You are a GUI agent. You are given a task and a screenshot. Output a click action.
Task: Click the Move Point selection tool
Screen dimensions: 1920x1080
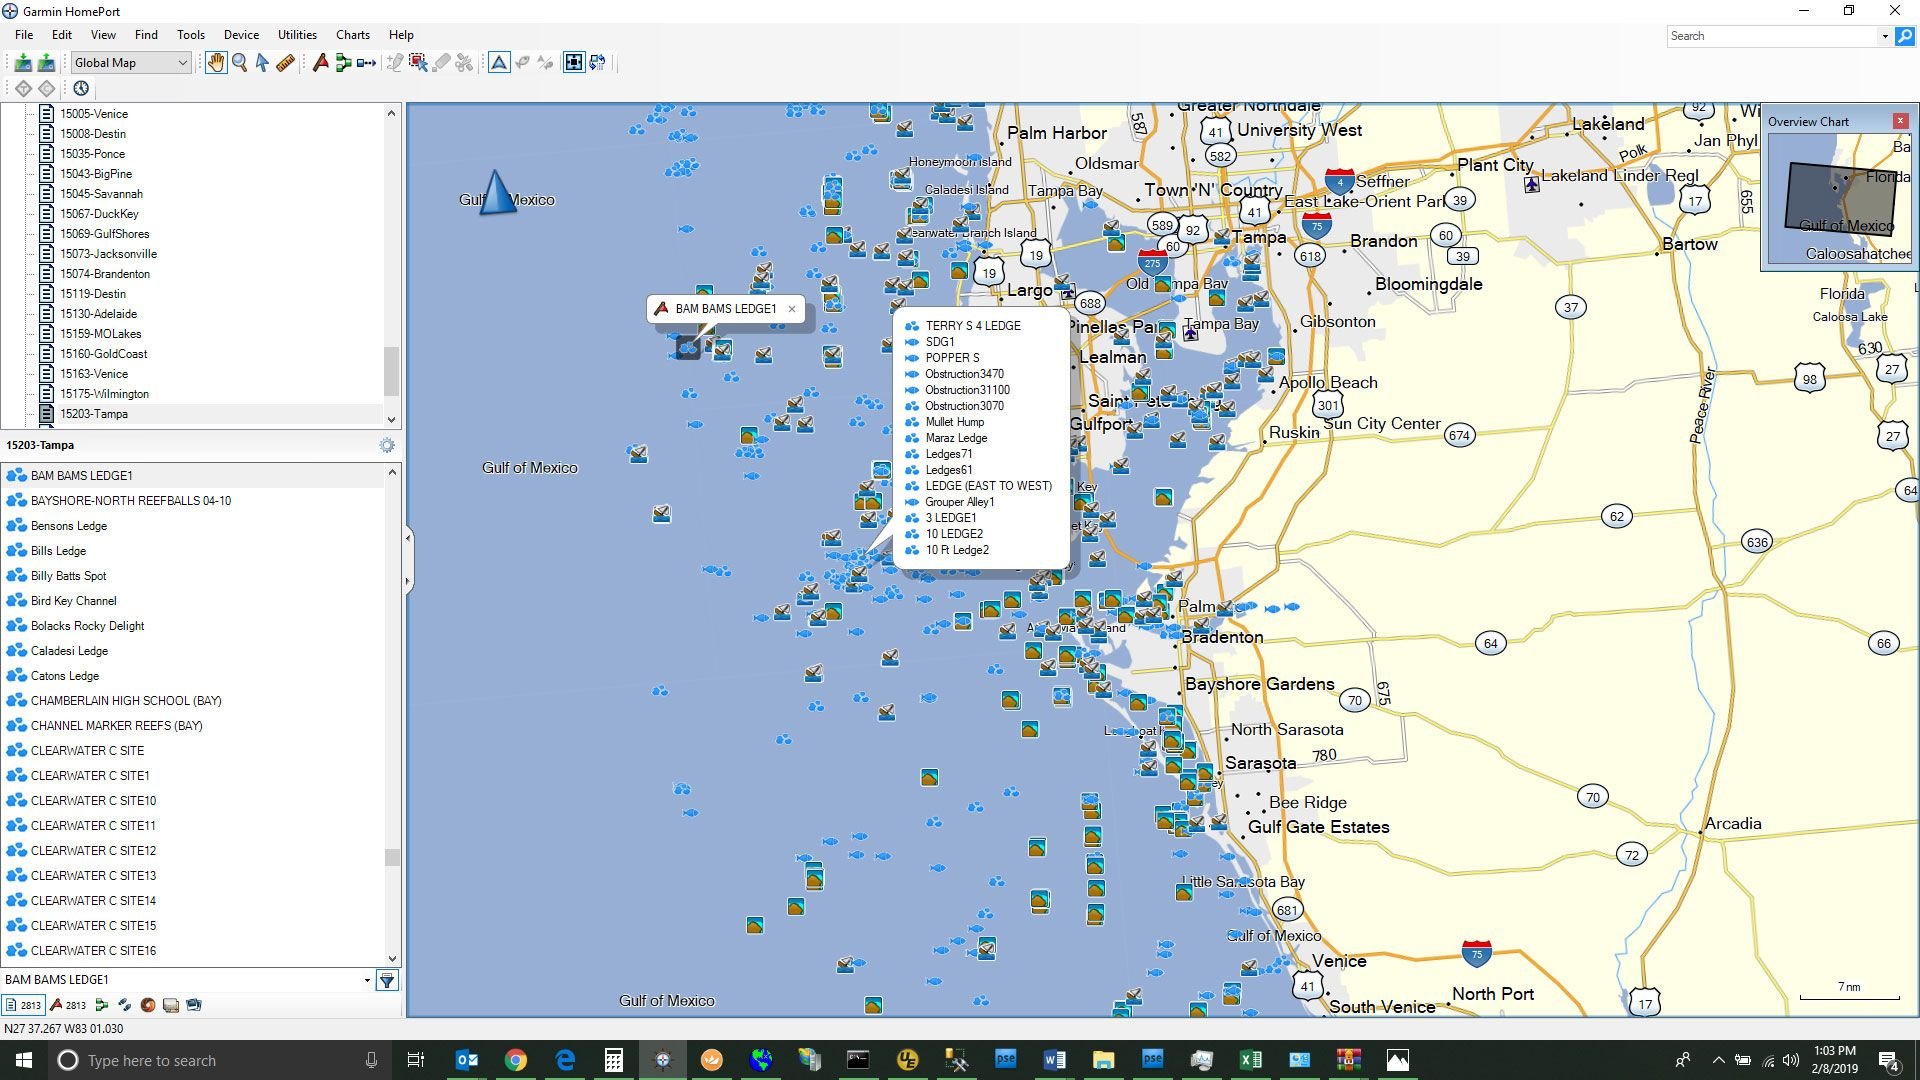coord(418,63)
